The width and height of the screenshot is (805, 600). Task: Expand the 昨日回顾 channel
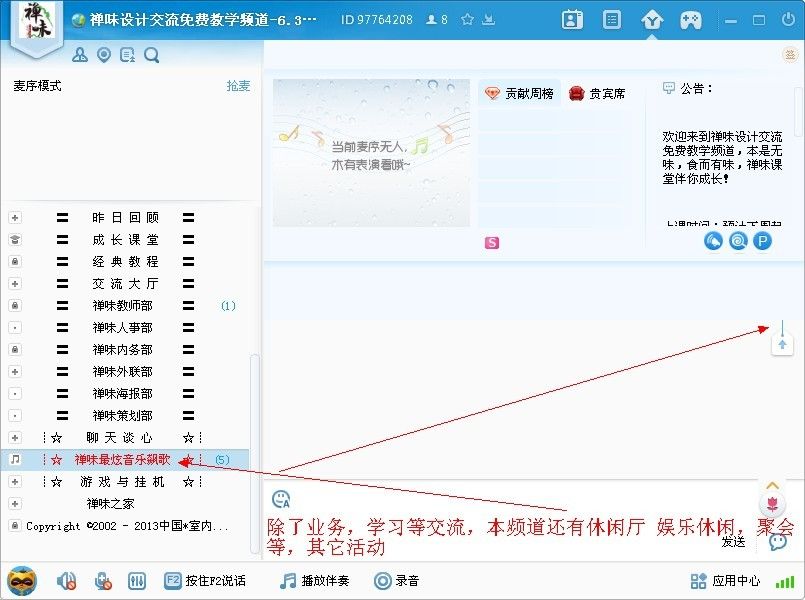[x=15, y=218]
